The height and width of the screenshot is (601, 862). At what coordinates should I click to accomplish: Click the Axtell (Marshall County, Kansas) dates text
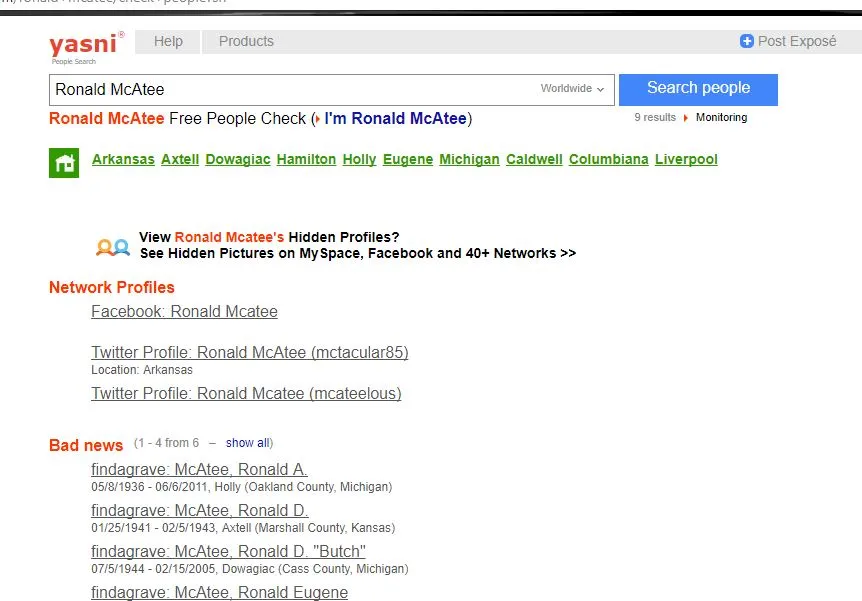click(243, 528)
